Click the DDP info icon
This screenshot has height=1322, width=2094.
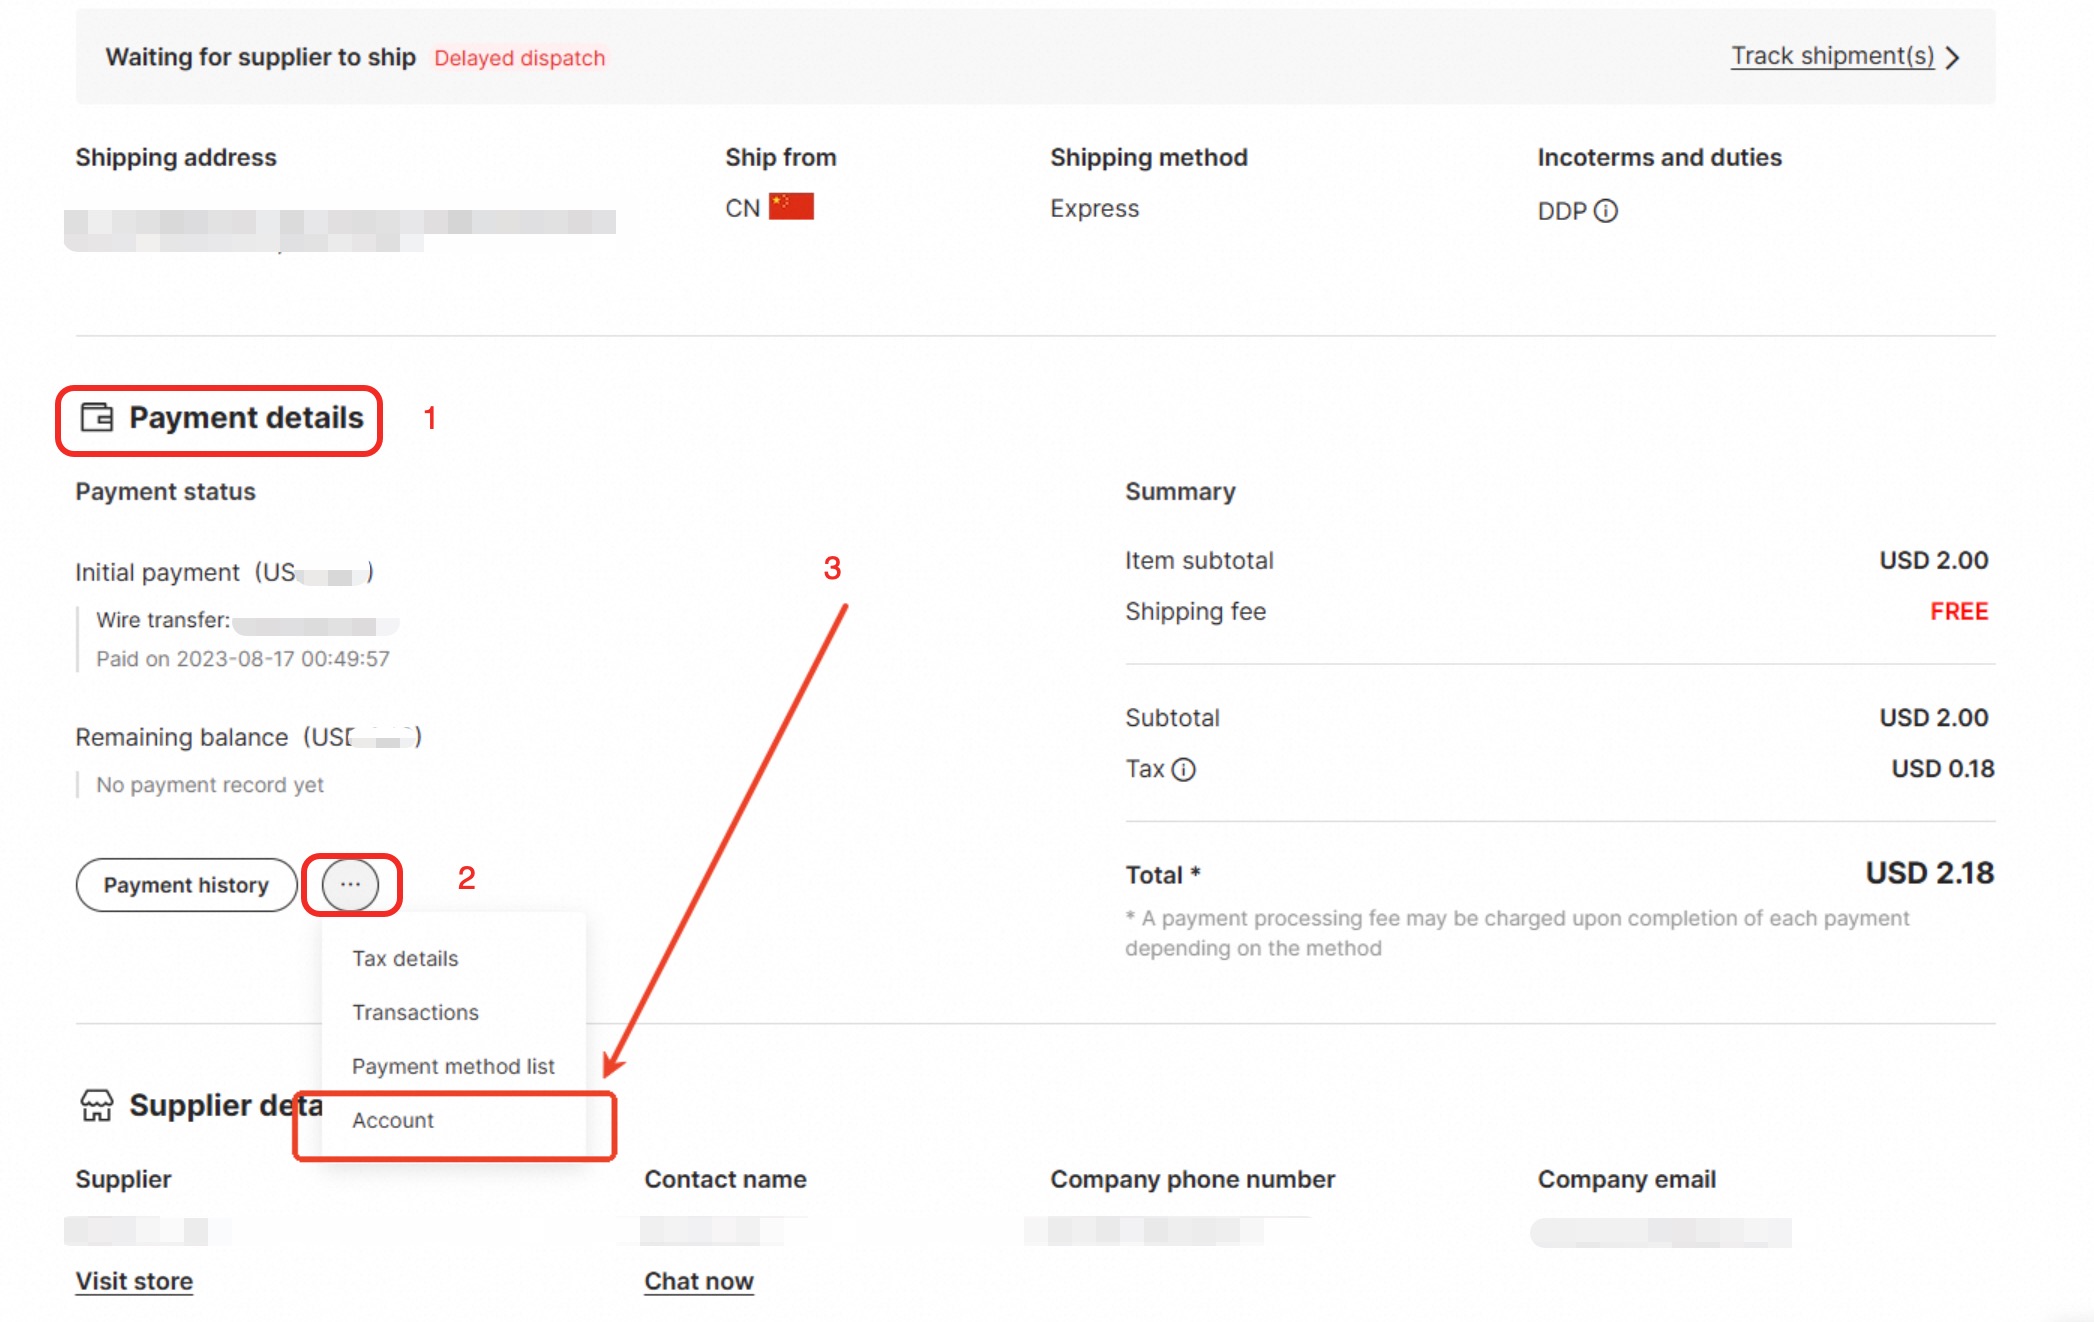[x=1605, y=211]
